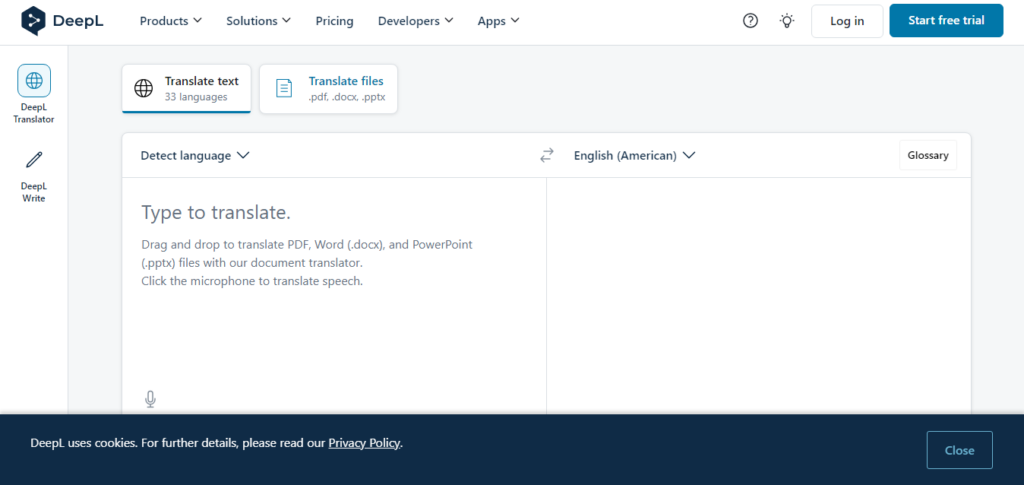
Task: Click the lightbulb tips icon
Action: [787, 21]
